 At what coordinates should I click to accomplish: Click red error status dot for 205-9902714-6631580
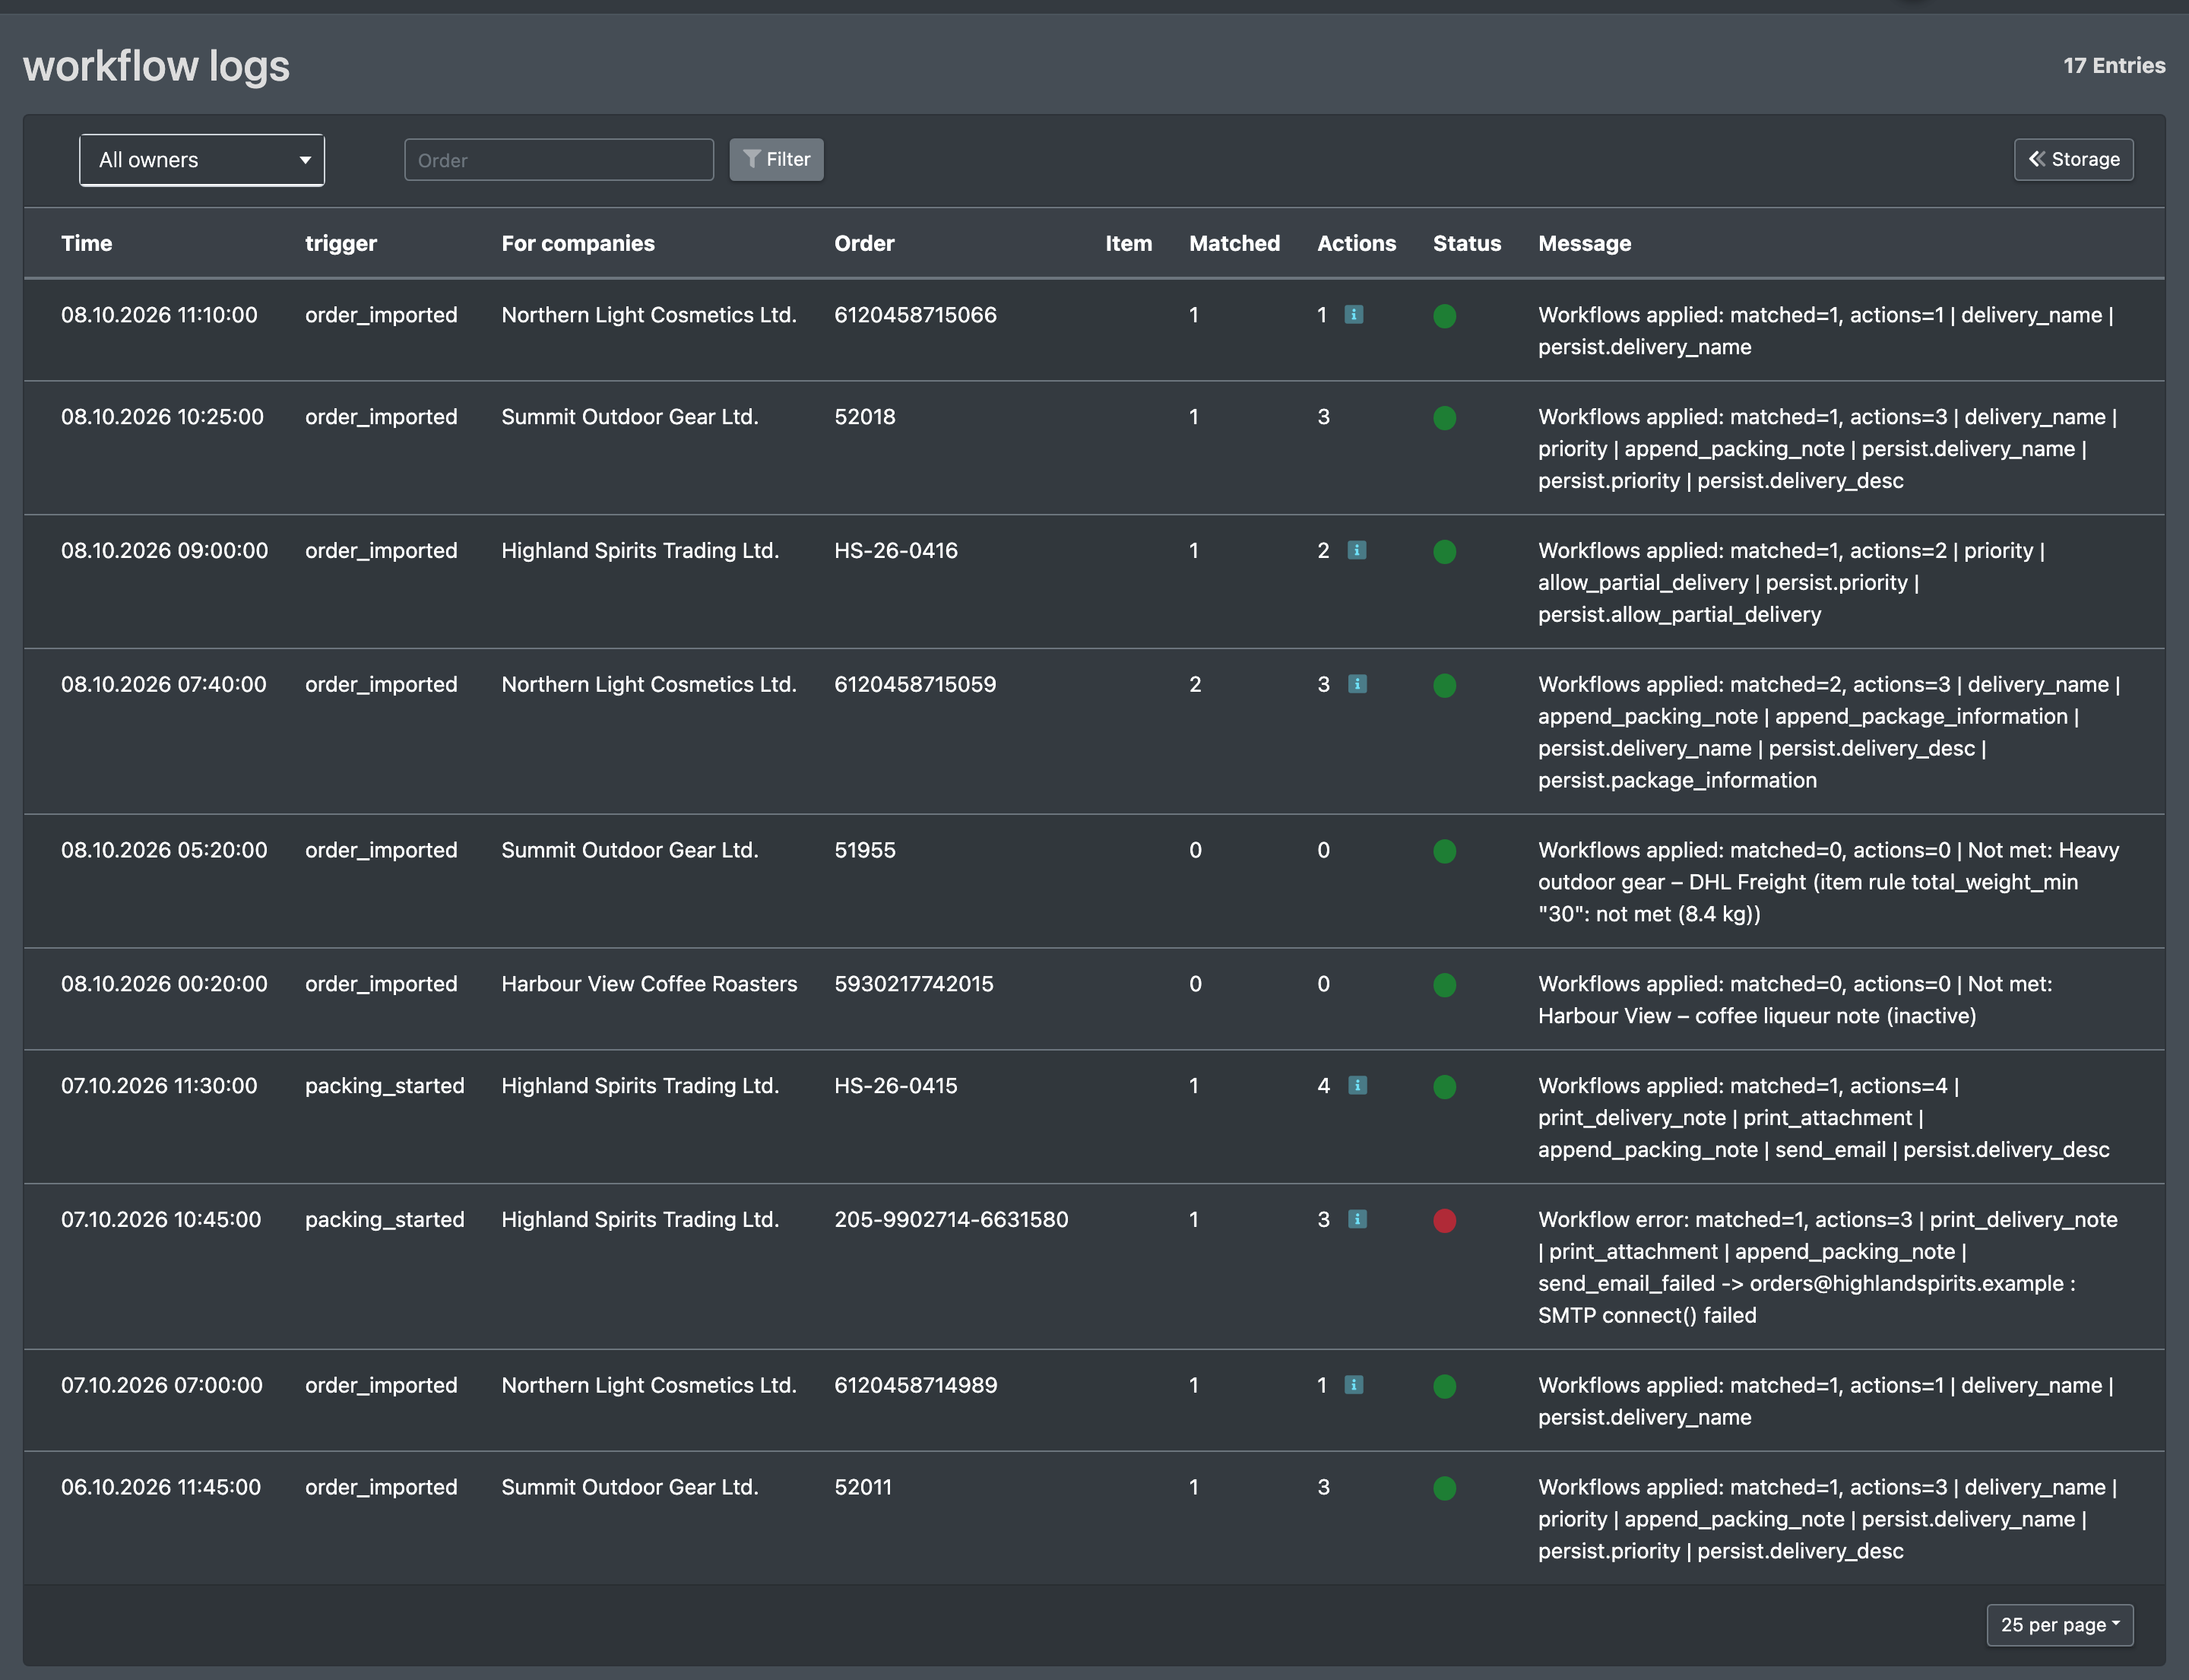[x=1444, y=1221]
